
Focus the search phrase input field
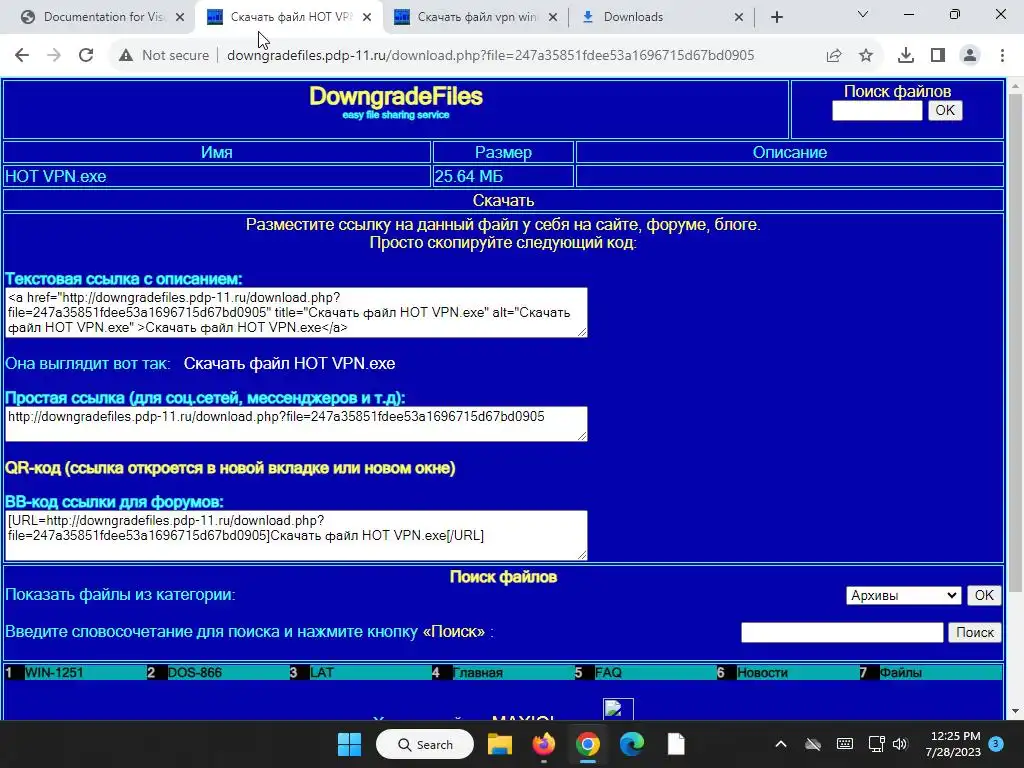point(842,632)
